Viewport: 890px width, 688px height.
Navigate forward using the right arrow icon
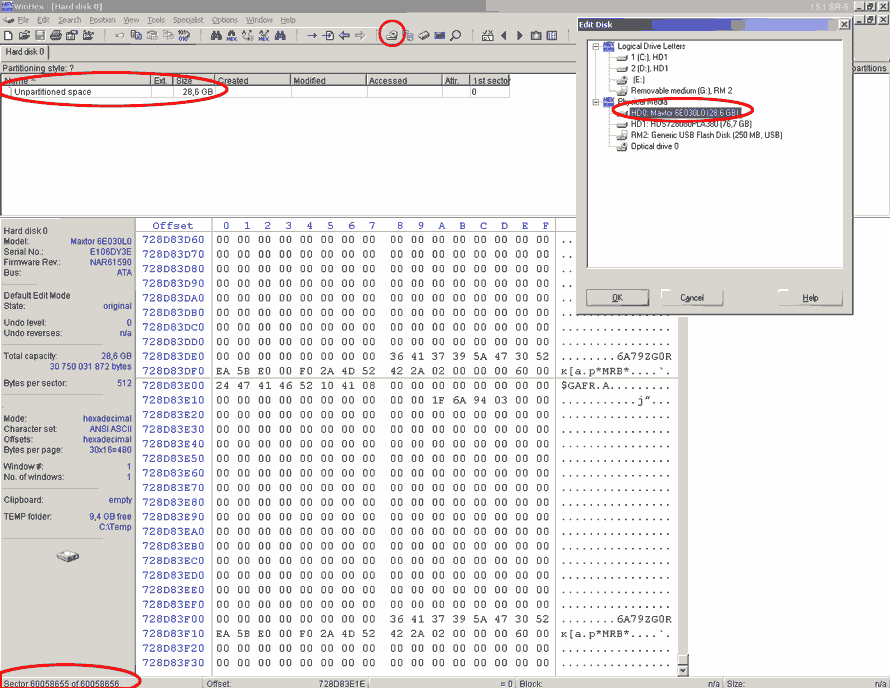pos(361,34)
